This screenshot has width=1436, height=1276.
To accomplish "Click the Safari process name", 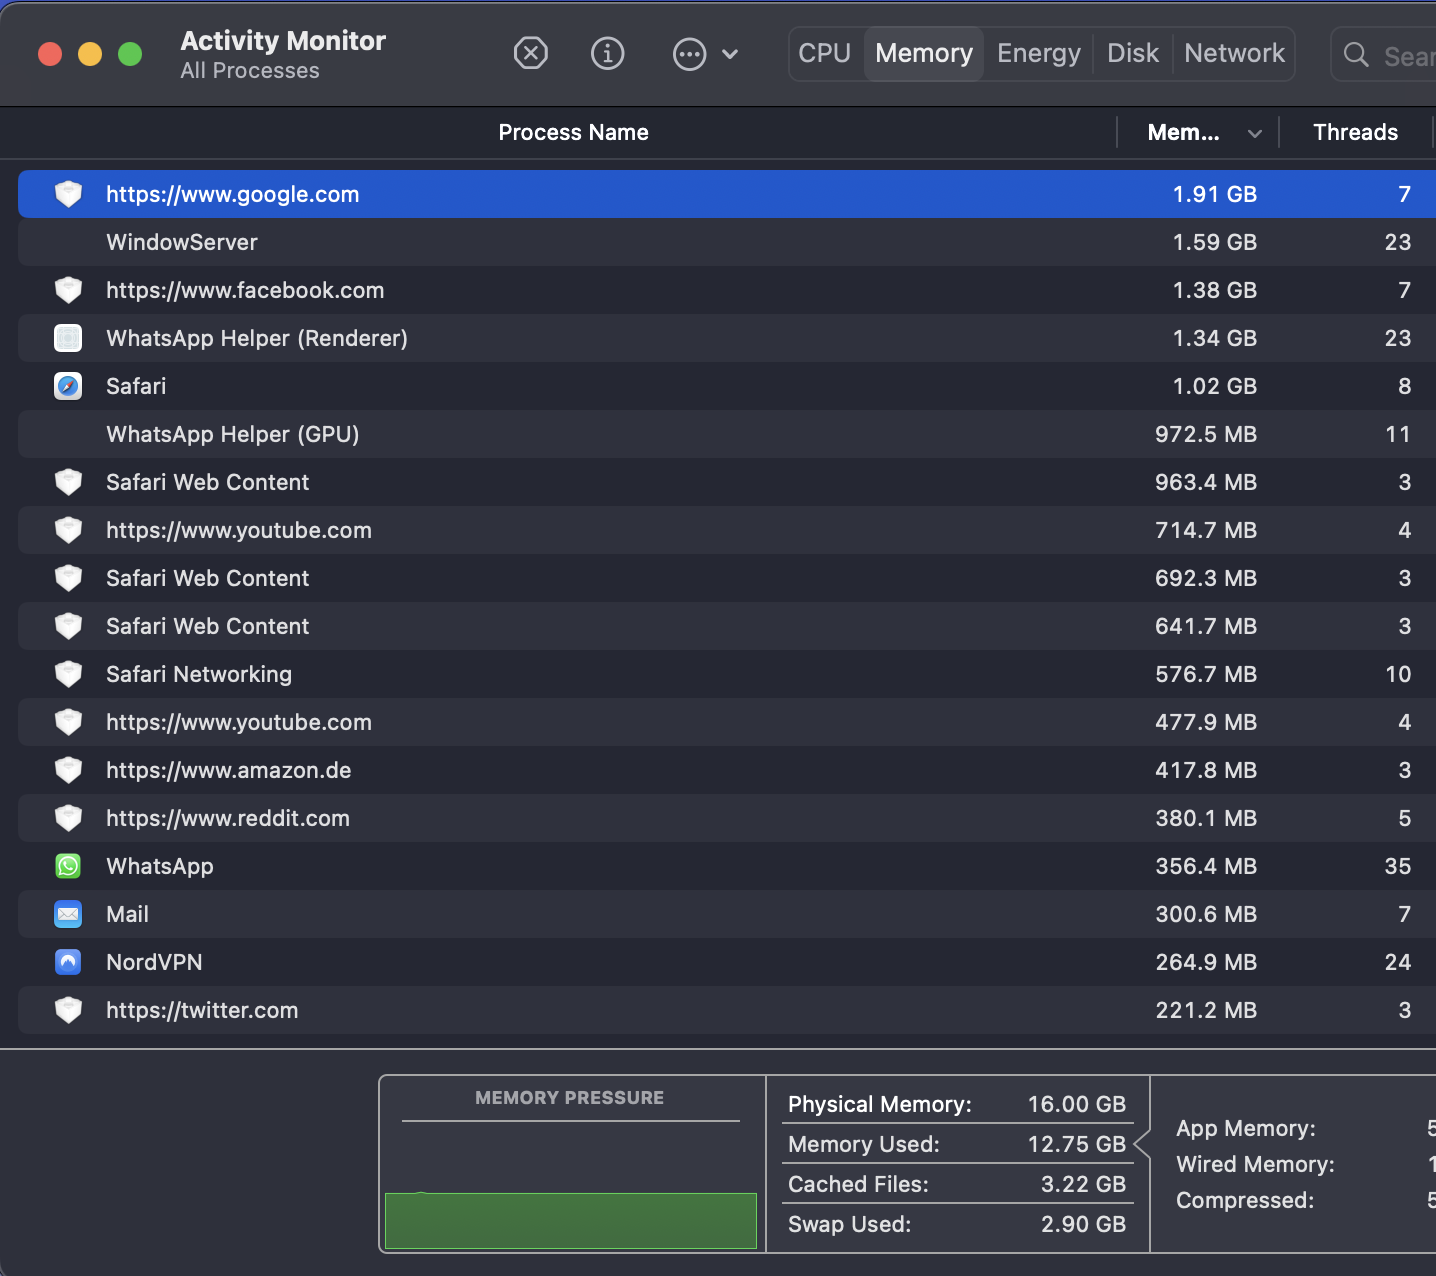I will click(136, 386).
